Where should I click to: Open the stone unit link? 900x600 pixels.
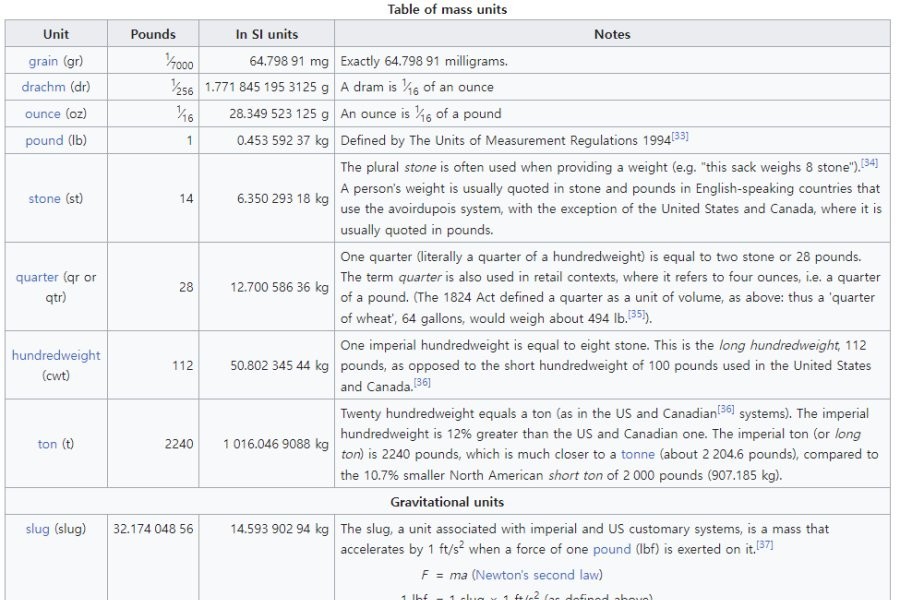pos(44,199)
